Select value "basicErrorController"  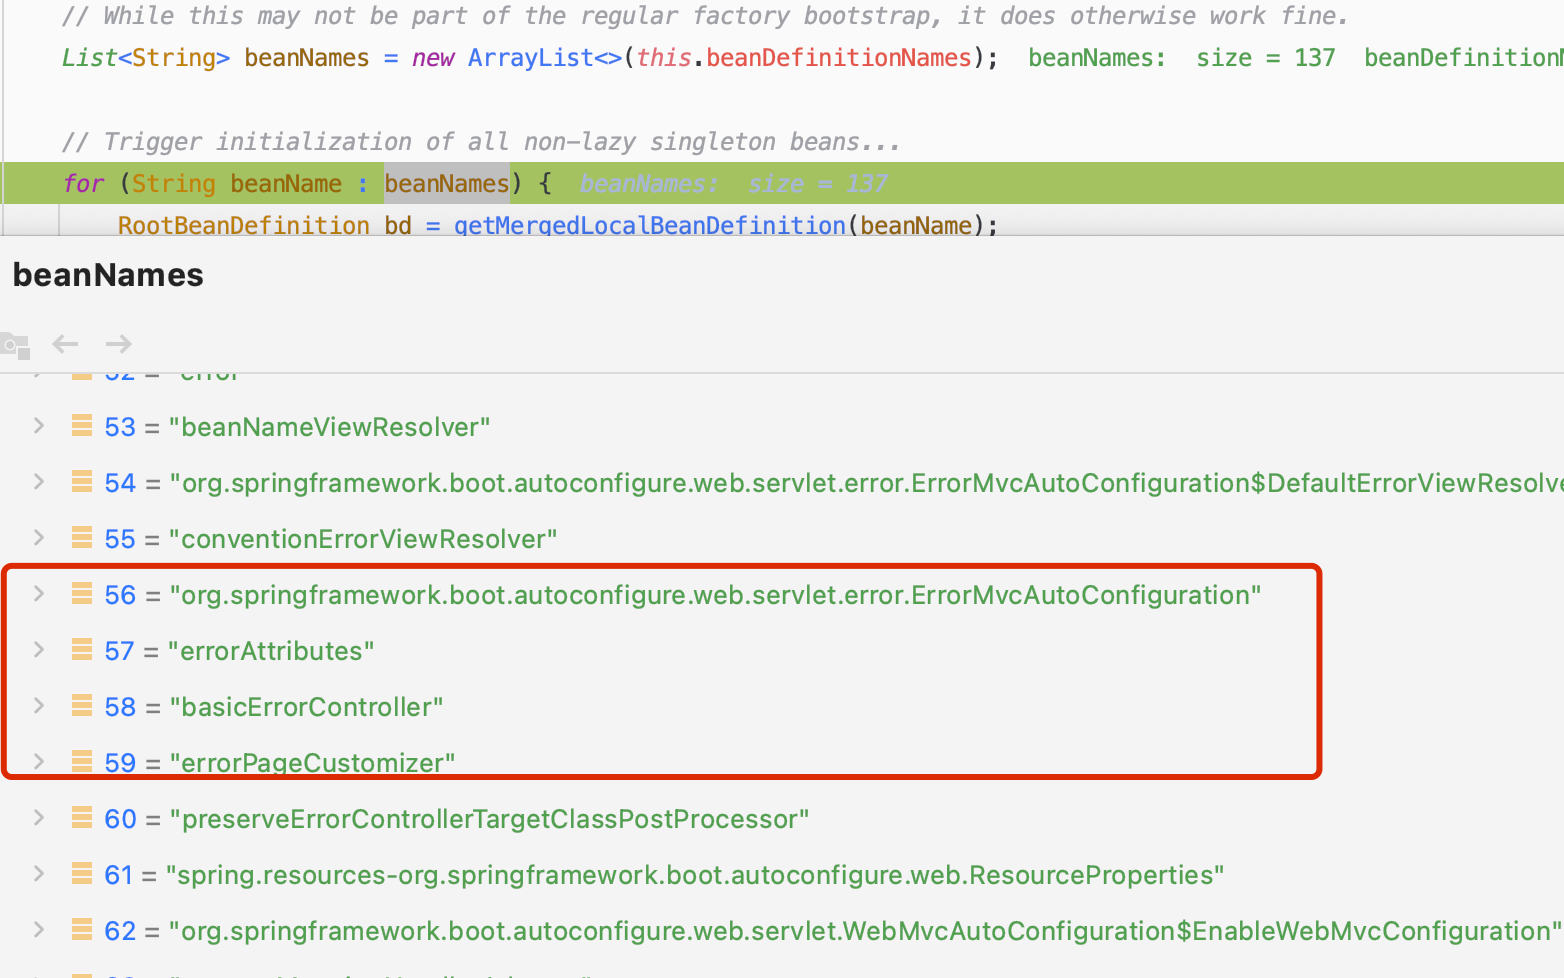point(306,707)
